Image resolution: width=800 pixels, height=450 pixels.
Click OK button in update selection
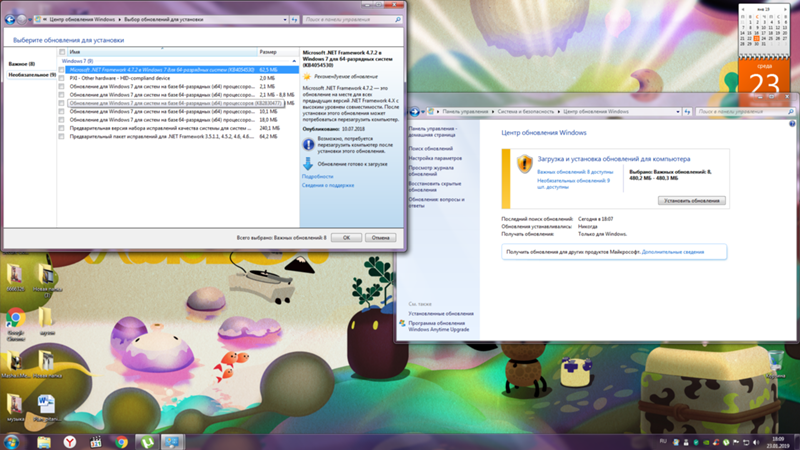click(x=346, y=238)
